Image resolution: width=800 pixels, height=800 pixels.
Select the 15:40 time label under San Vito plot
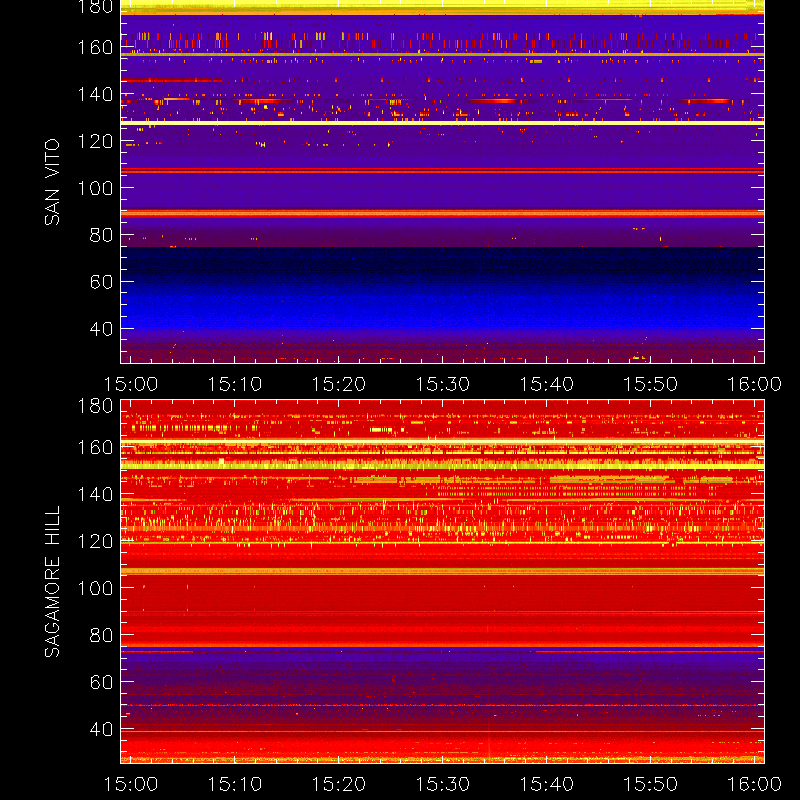(x=547, y=384)
